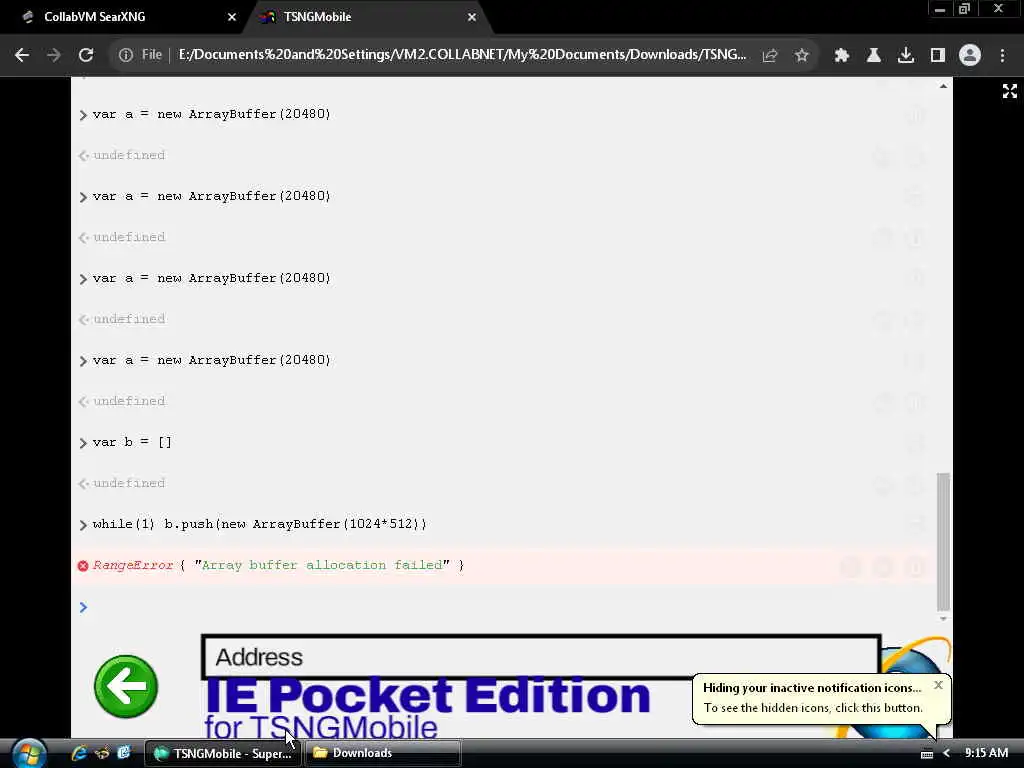Open the Chrome three-dot menu
The image size is (1024, 768).
[1002, 56]
